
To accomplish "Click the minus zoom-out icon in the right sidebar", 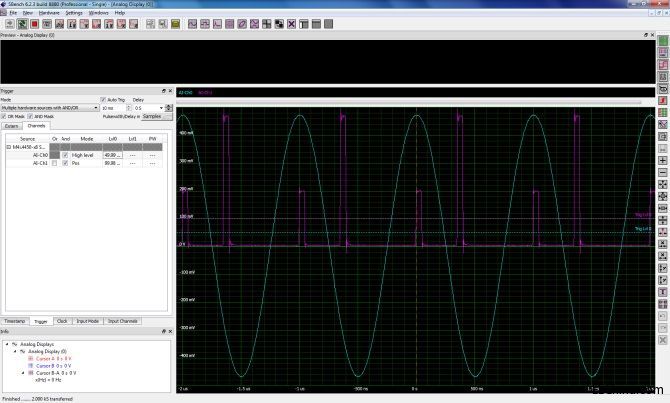I will coord(663,172).
